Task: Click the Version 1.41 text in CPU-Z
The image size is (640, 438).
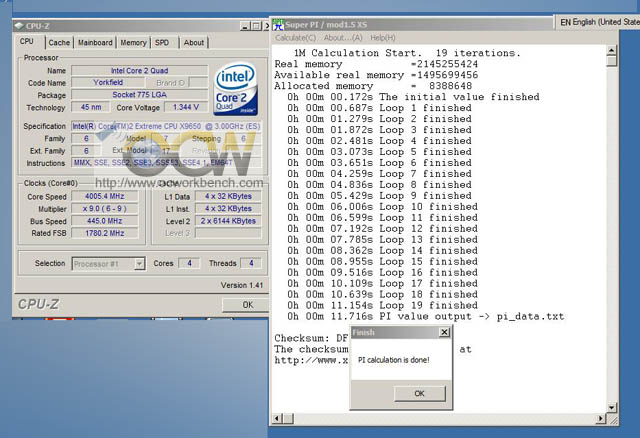Action: tap(242, 285)
